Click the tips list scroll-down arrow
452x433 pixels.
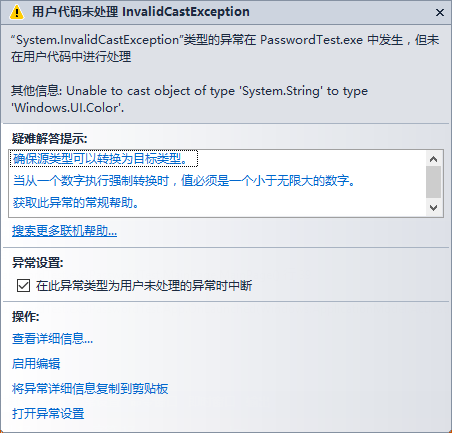pos(433,208)
